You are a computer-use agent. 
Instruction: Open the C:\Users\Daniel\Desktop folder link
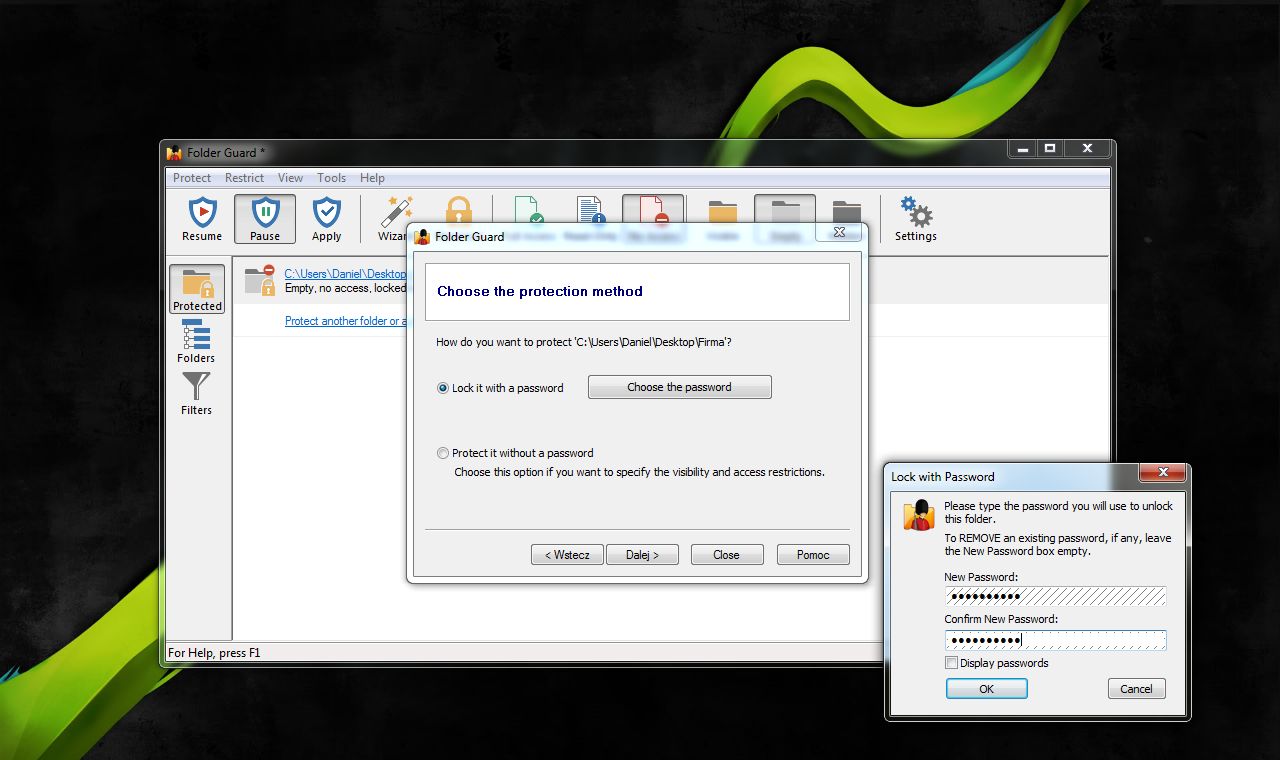[x=345, y=274]
